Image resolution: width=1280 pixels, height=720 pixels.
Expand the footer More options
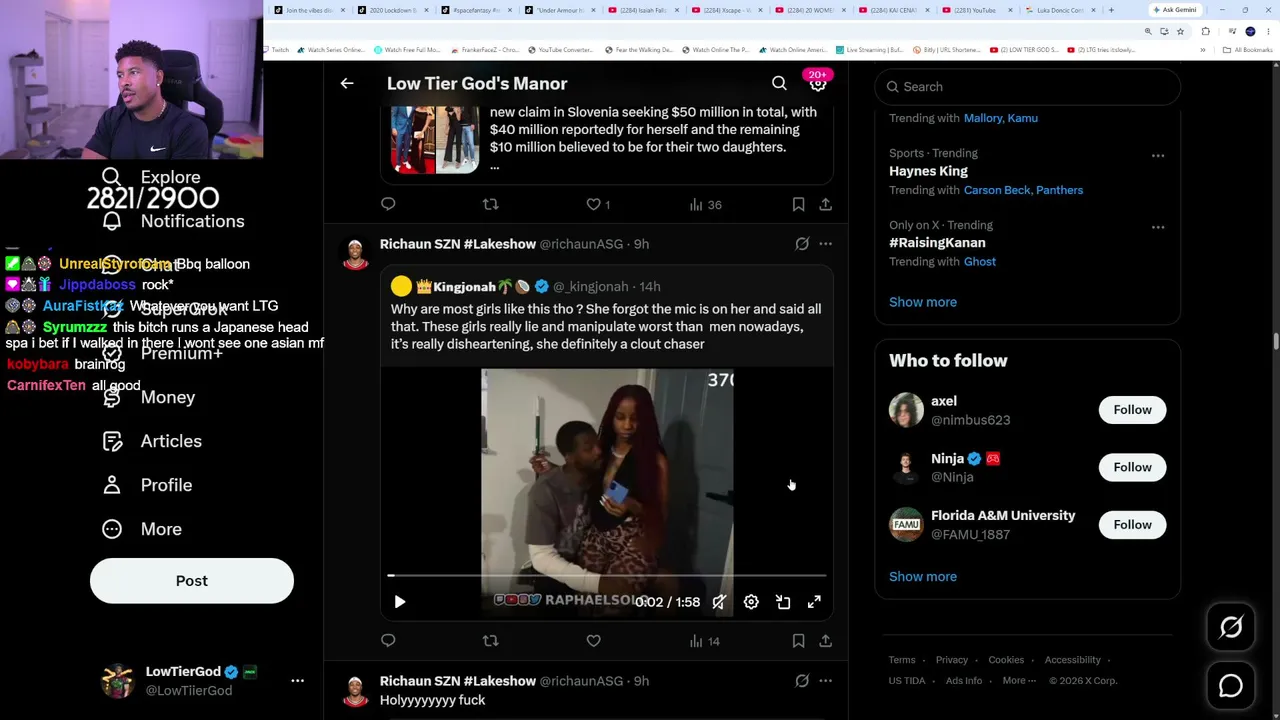[x=1019, y=681]
